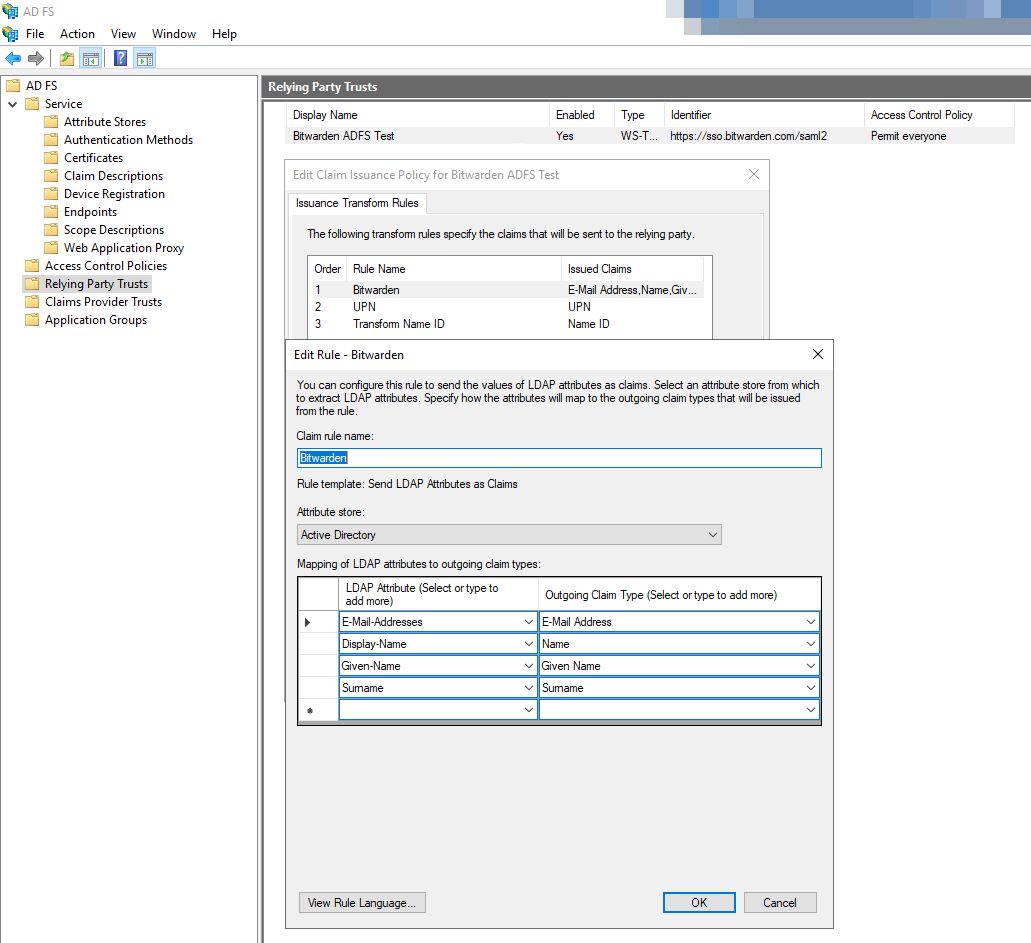Select the Certificates folder in tree

[x=93, y=158]
